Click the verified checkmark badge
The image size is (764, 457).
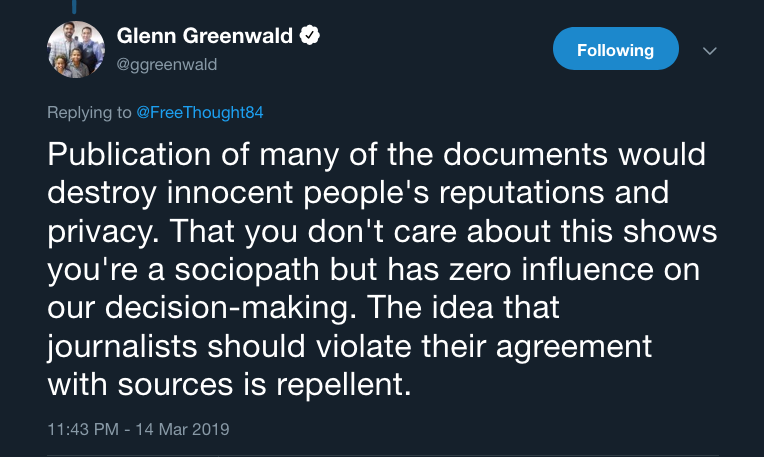[312, 36]
